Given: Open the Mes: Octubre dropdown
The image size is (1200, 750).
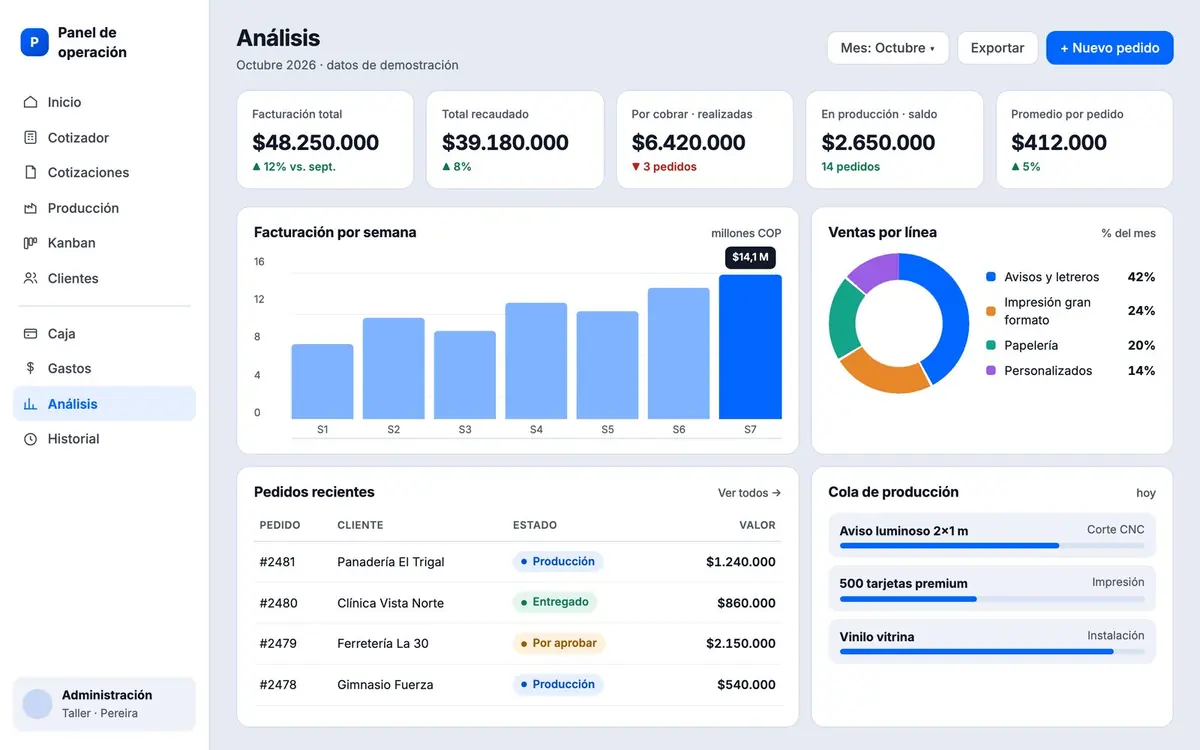Looking at the screenshot, I should click(888, 48).
